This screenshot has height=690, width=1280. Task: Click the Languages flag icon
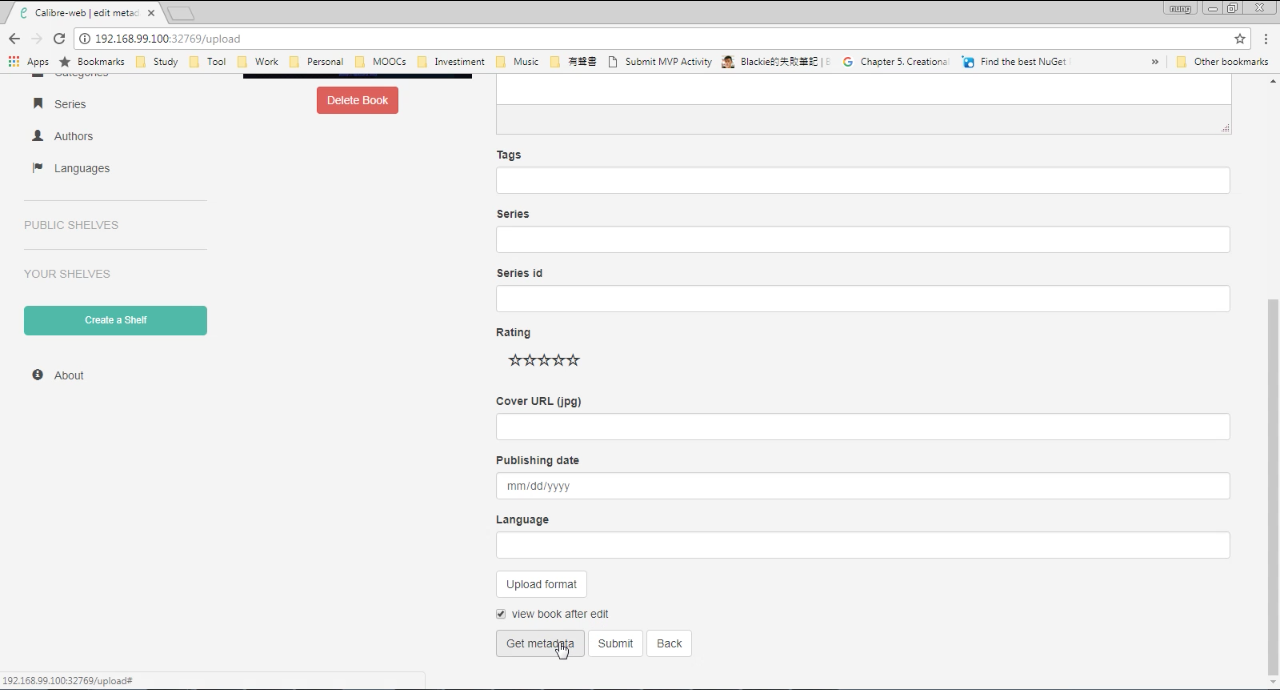pos(38,167)
